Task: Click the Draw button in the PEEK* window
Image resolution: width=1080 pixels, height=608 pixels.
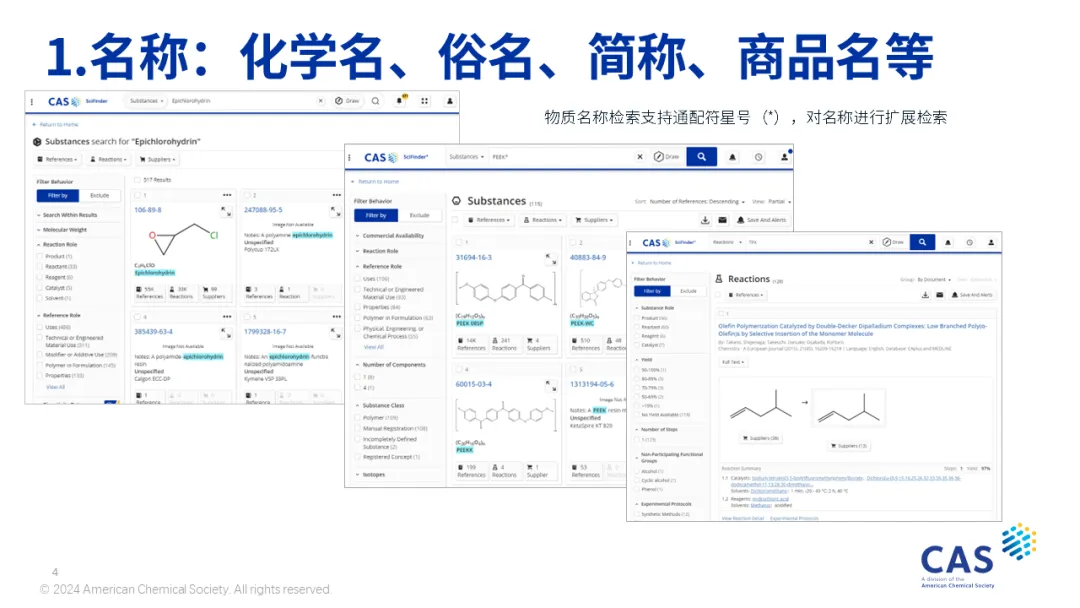Action: pyautogui.click(x=667, y=157)
